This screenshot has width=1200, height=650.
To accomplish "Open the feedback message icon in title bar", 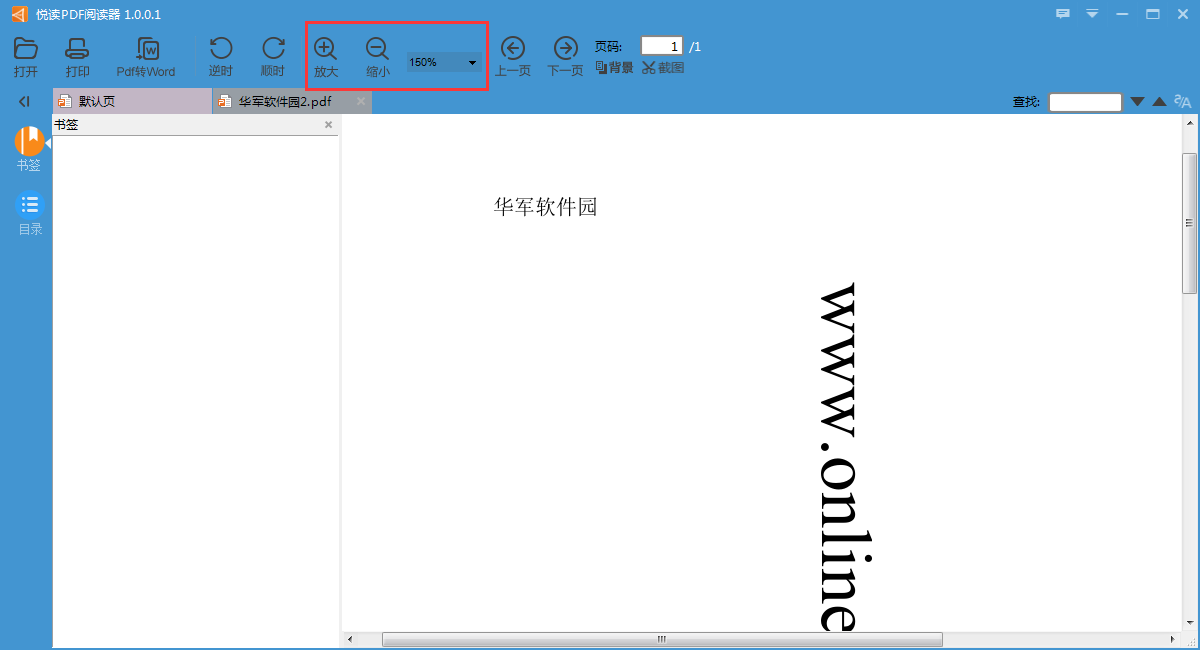I will [x=1063, y=14].
